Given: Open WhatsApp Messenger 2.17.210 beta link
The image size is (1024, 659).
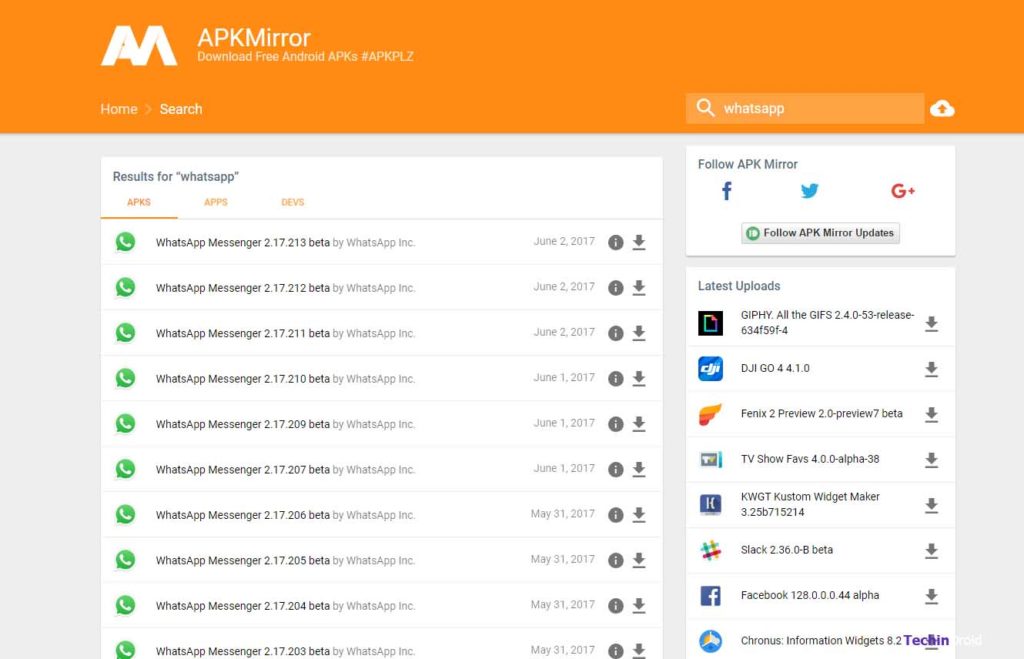Looking at the screenshot, I should coord(242,379).
